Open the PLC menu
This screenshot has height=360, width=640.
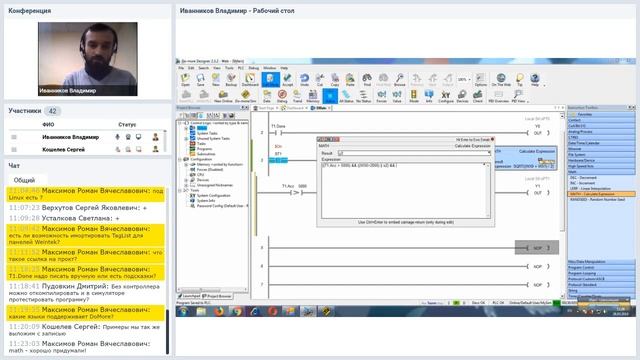tap(241, 68)
